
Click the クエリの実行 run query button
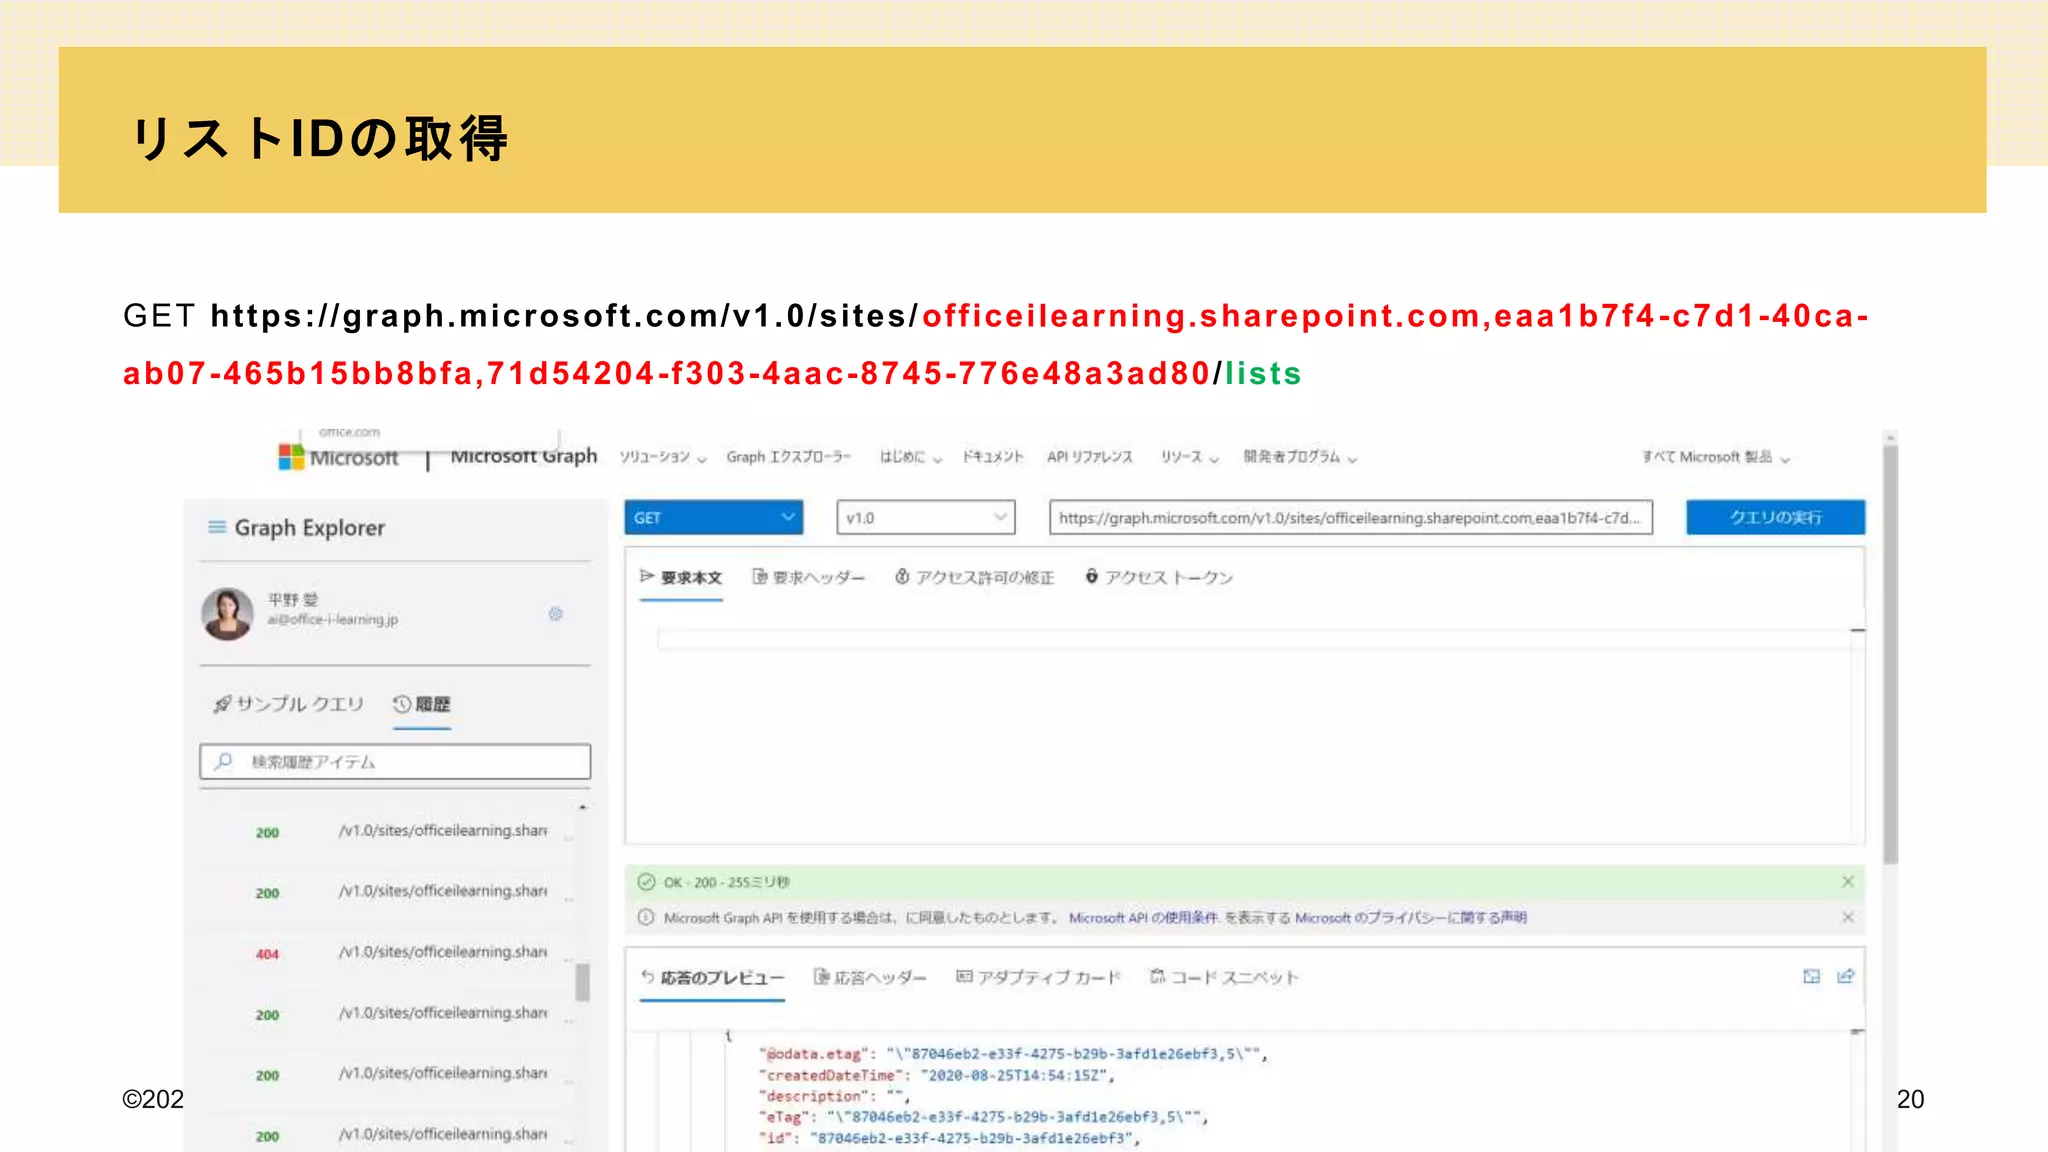(1775, 517)
